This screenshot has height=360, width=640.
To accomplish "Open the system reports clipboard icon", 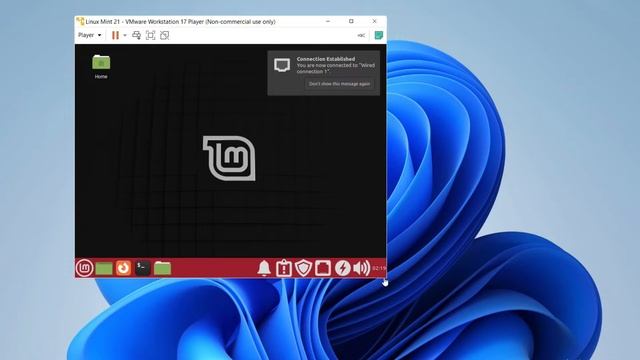I will (284, 268).
